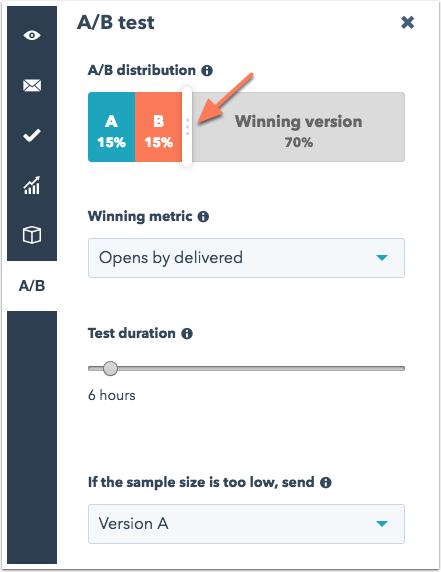
Task: Click info icon next to A/B distribution
Action: click(207, 70)
